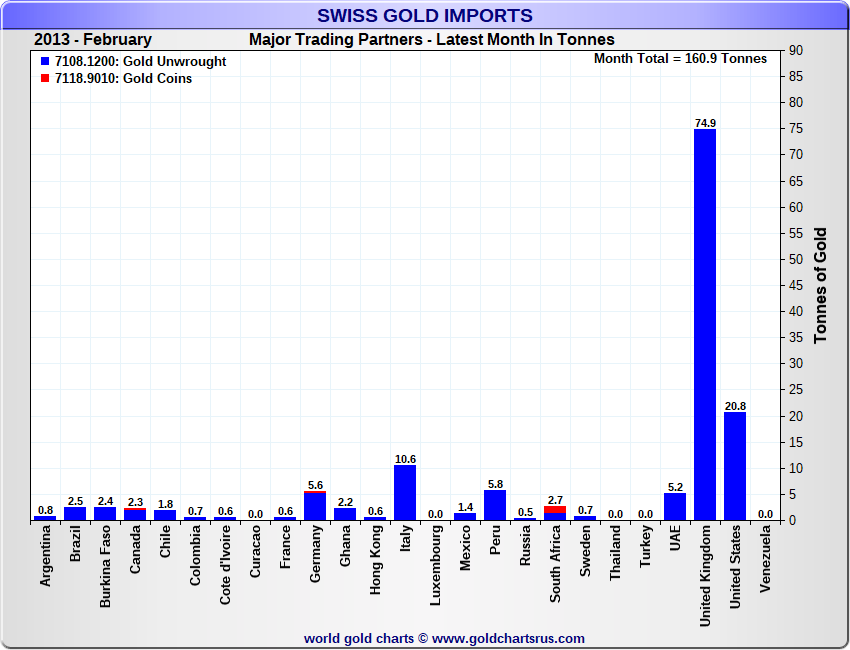850x650 pixels.
Task: Click the Peru bar
Action: (495, 505)
